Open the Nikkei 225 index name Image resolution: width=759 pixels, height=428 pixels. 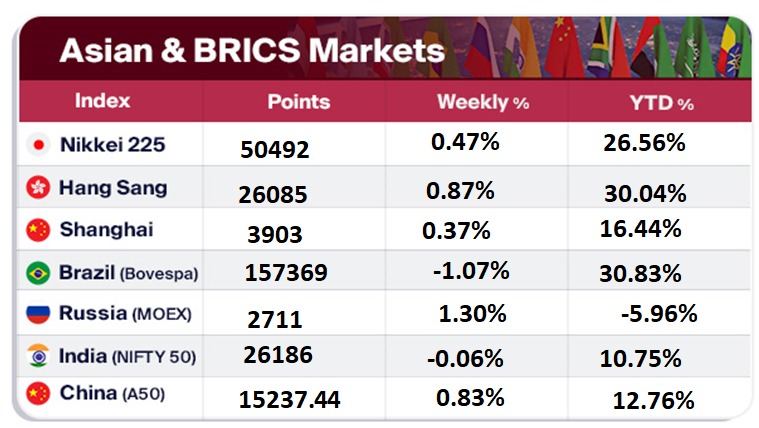click(112, 145)
